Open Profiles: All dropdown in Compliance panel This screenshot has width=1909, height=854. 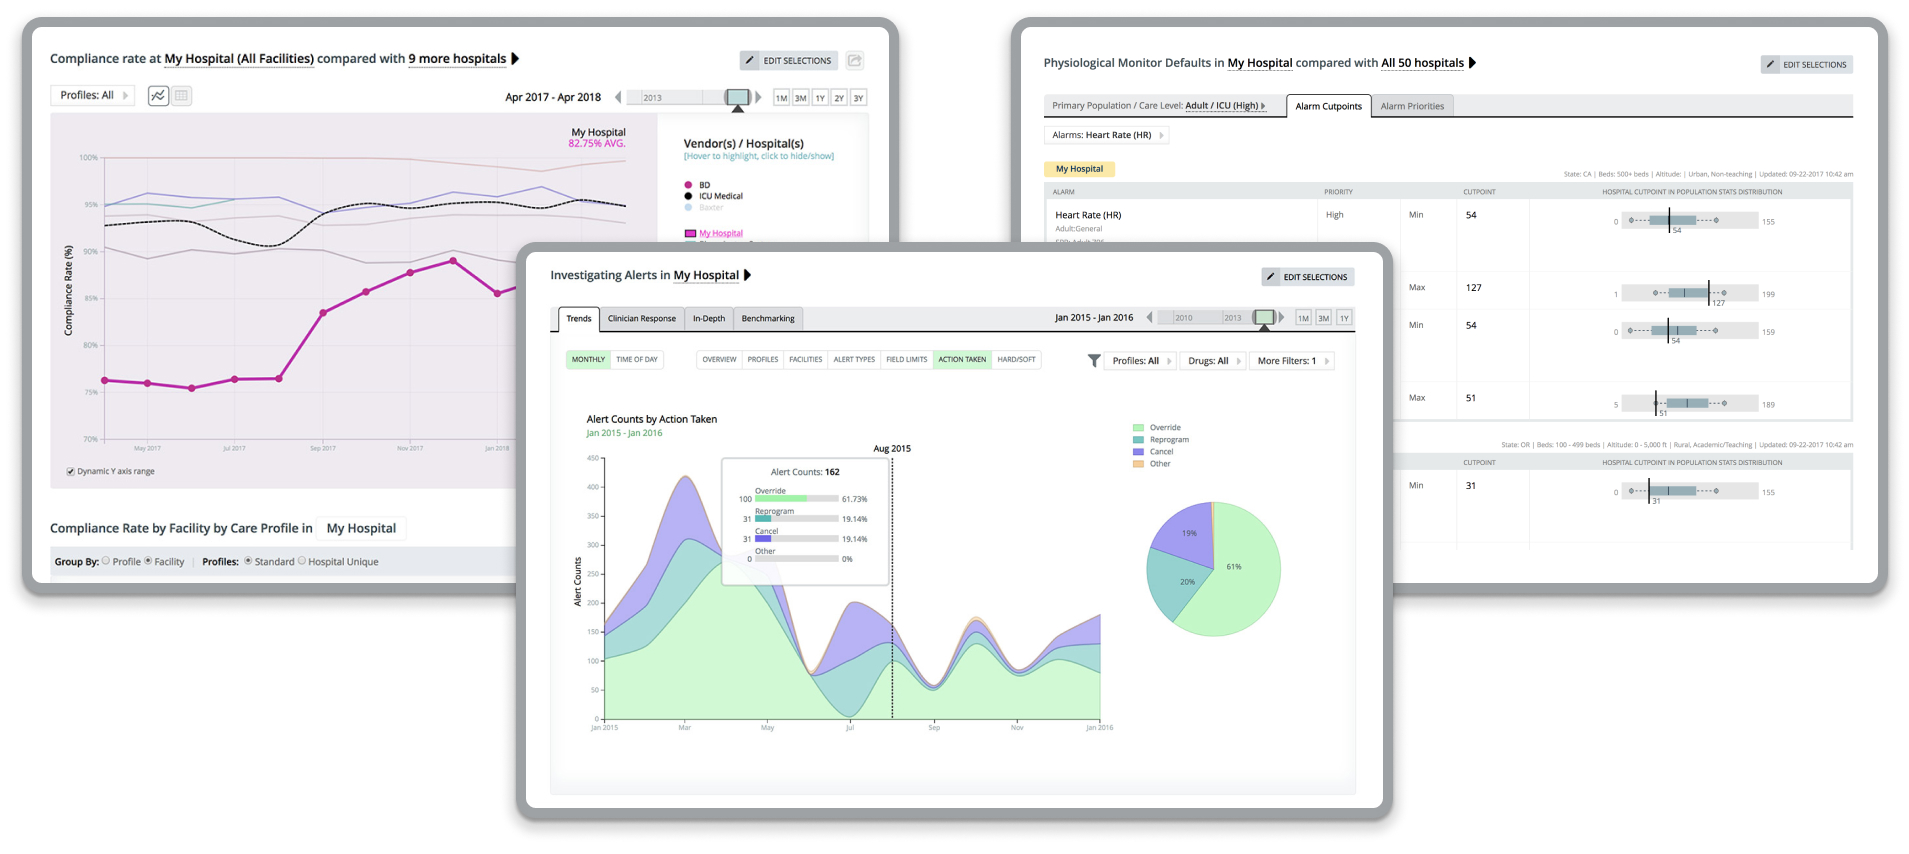(x=92, y=96)
